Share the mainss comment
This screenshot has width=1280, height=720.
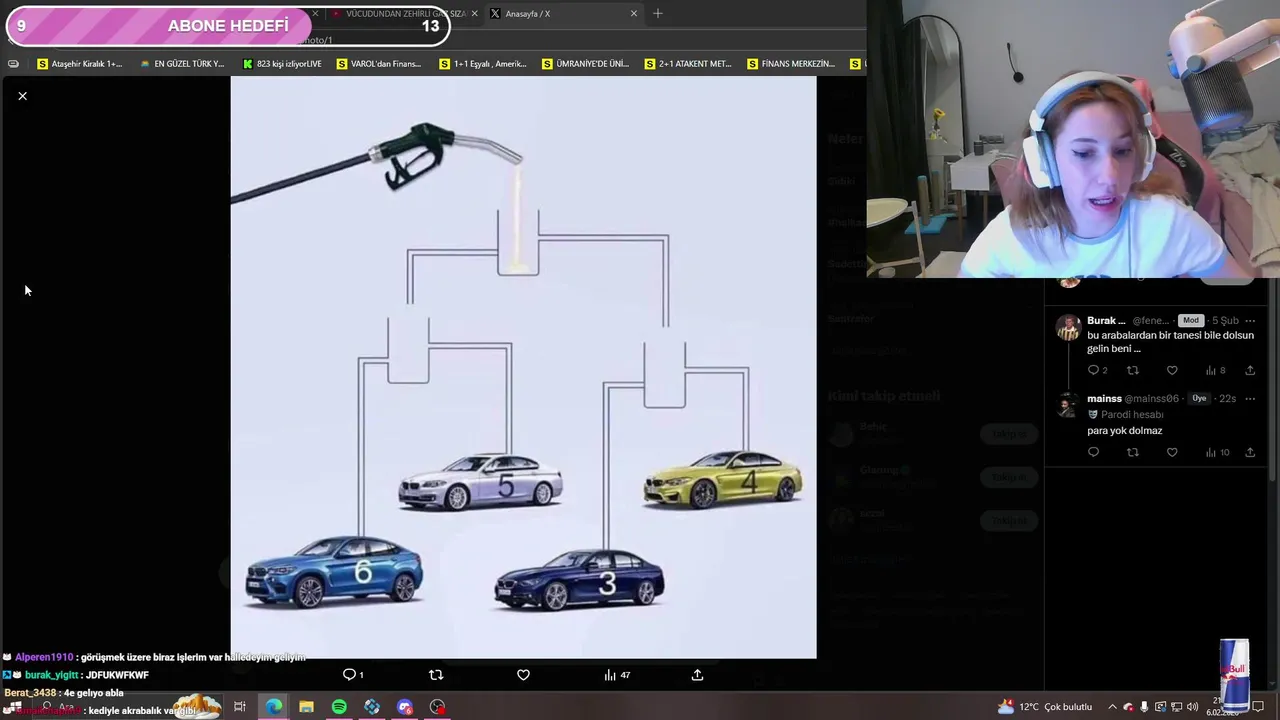(x=1250, y=452)
